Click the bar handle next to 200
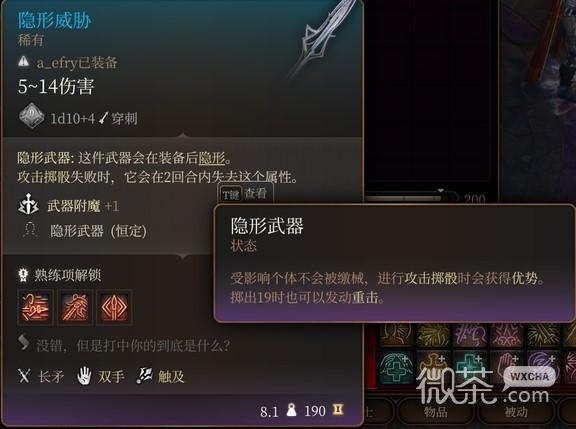This screenshot has width=576, height=429. pyautogui.click(x=441, y=192)
